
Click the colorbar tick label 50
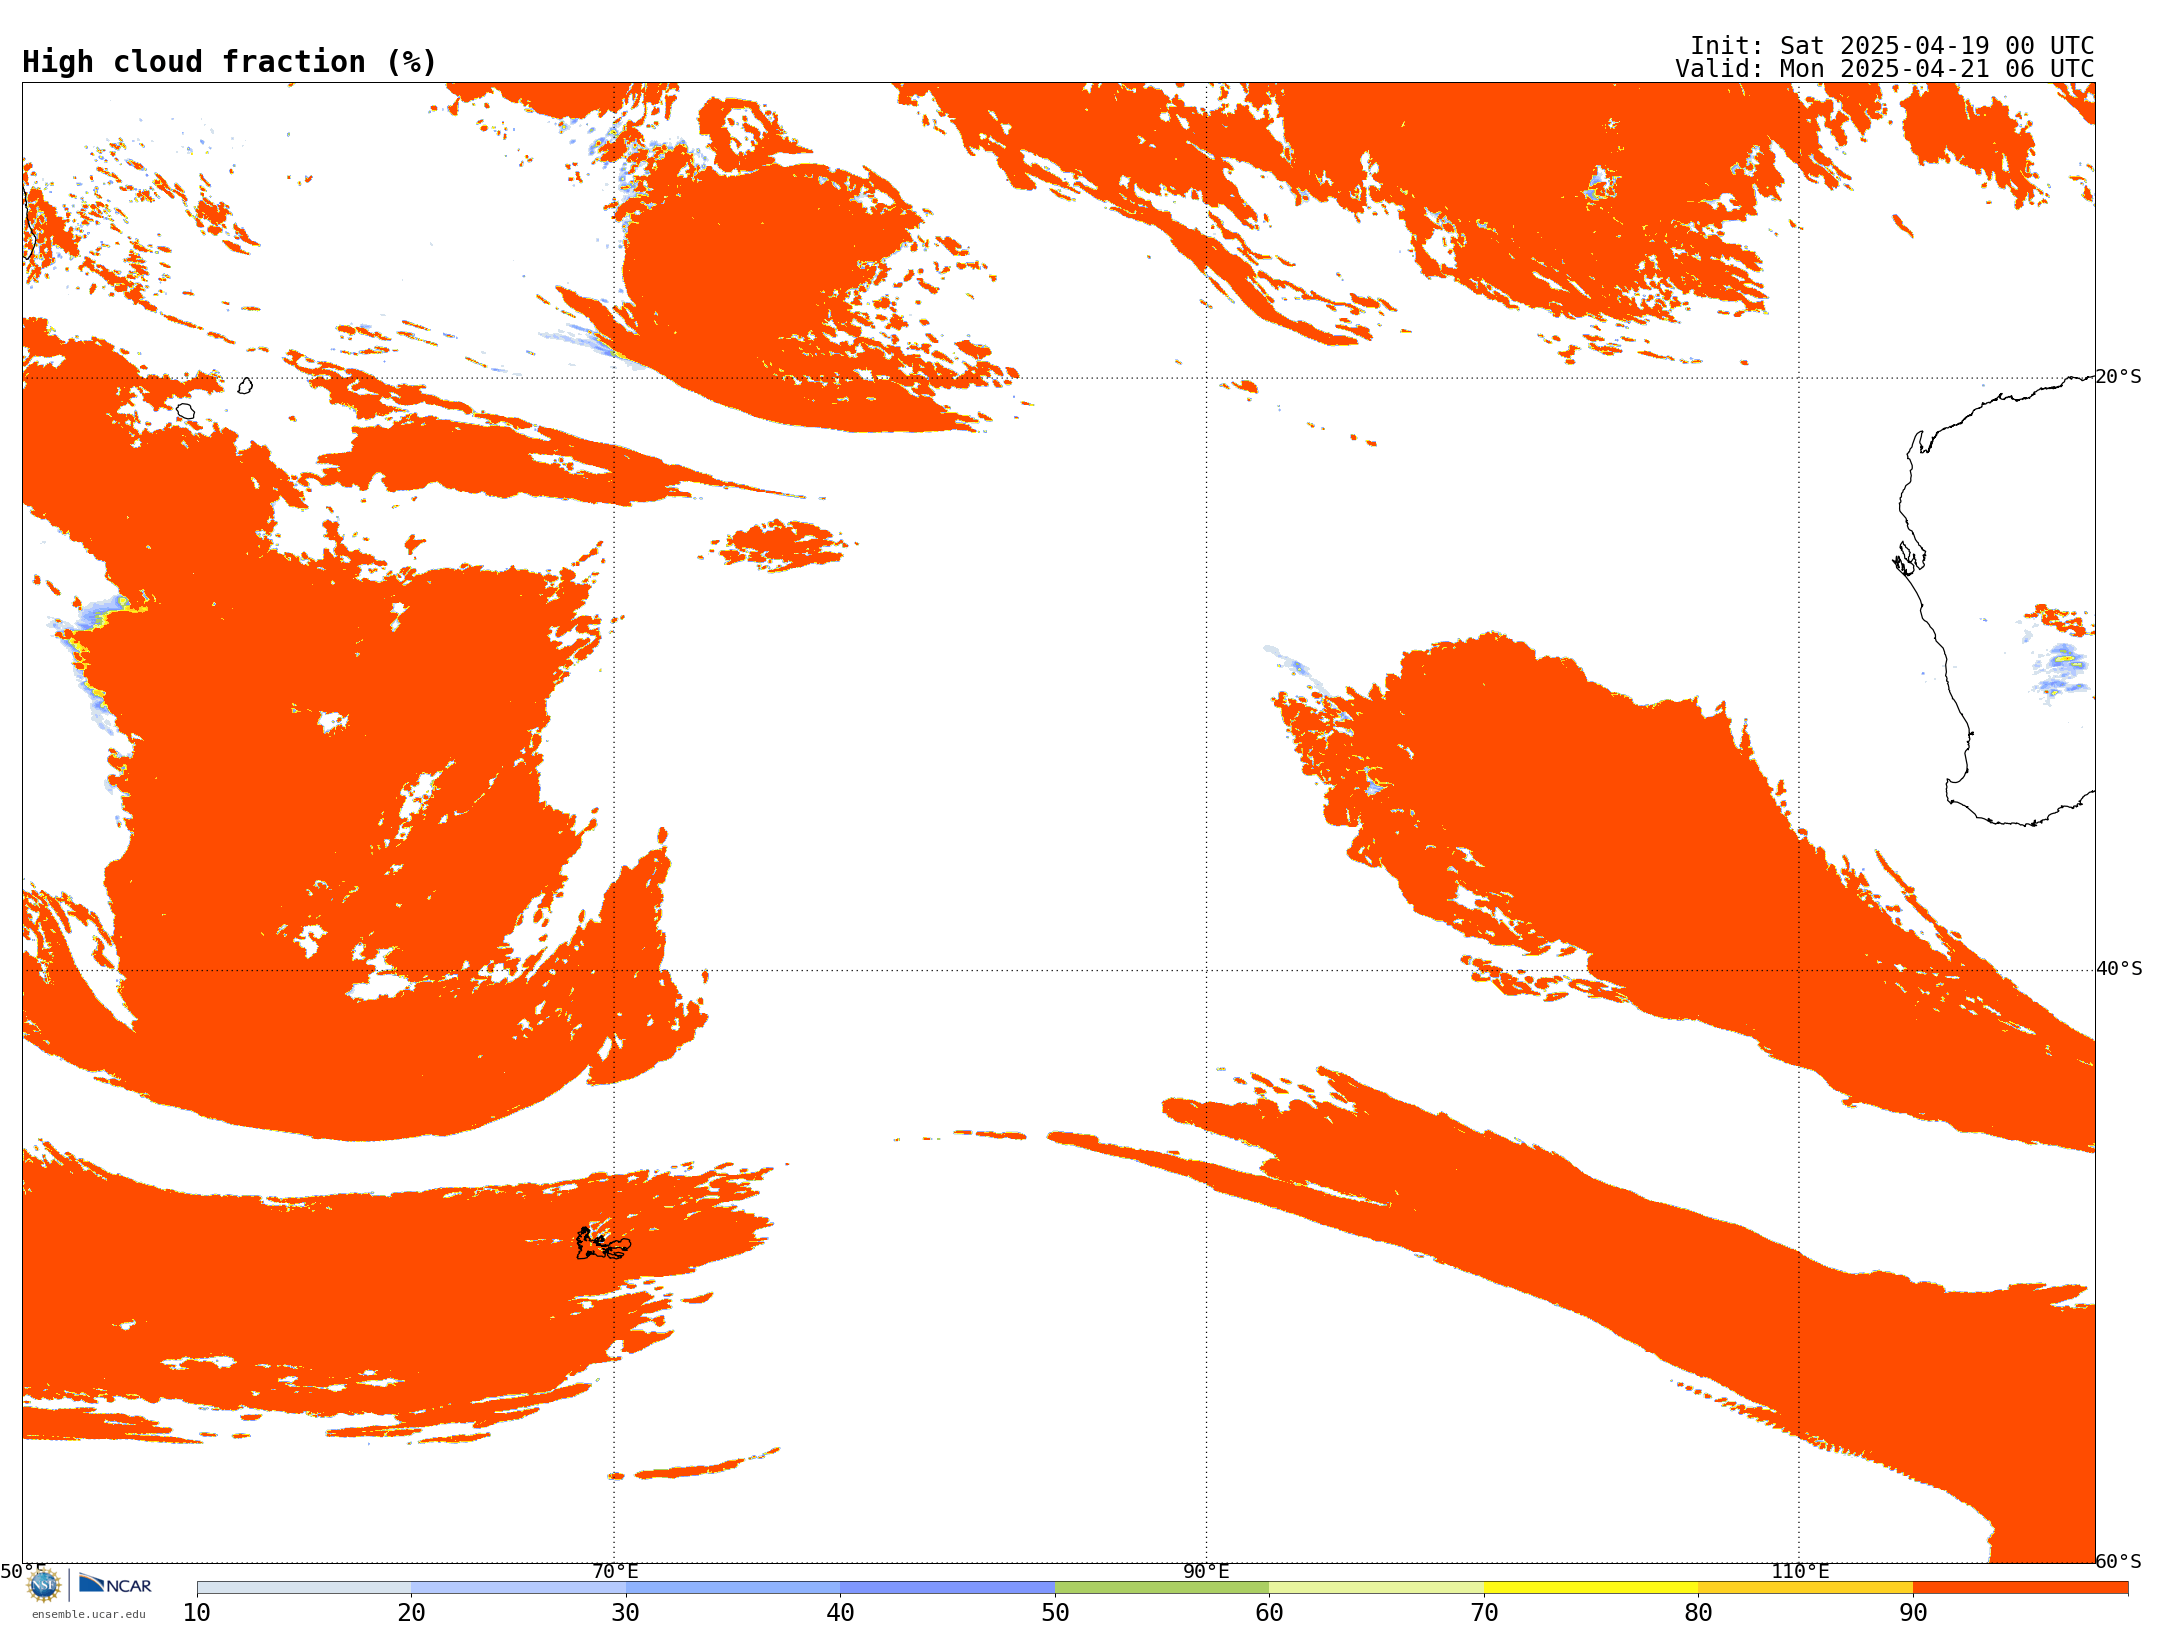point(1055,1612)
